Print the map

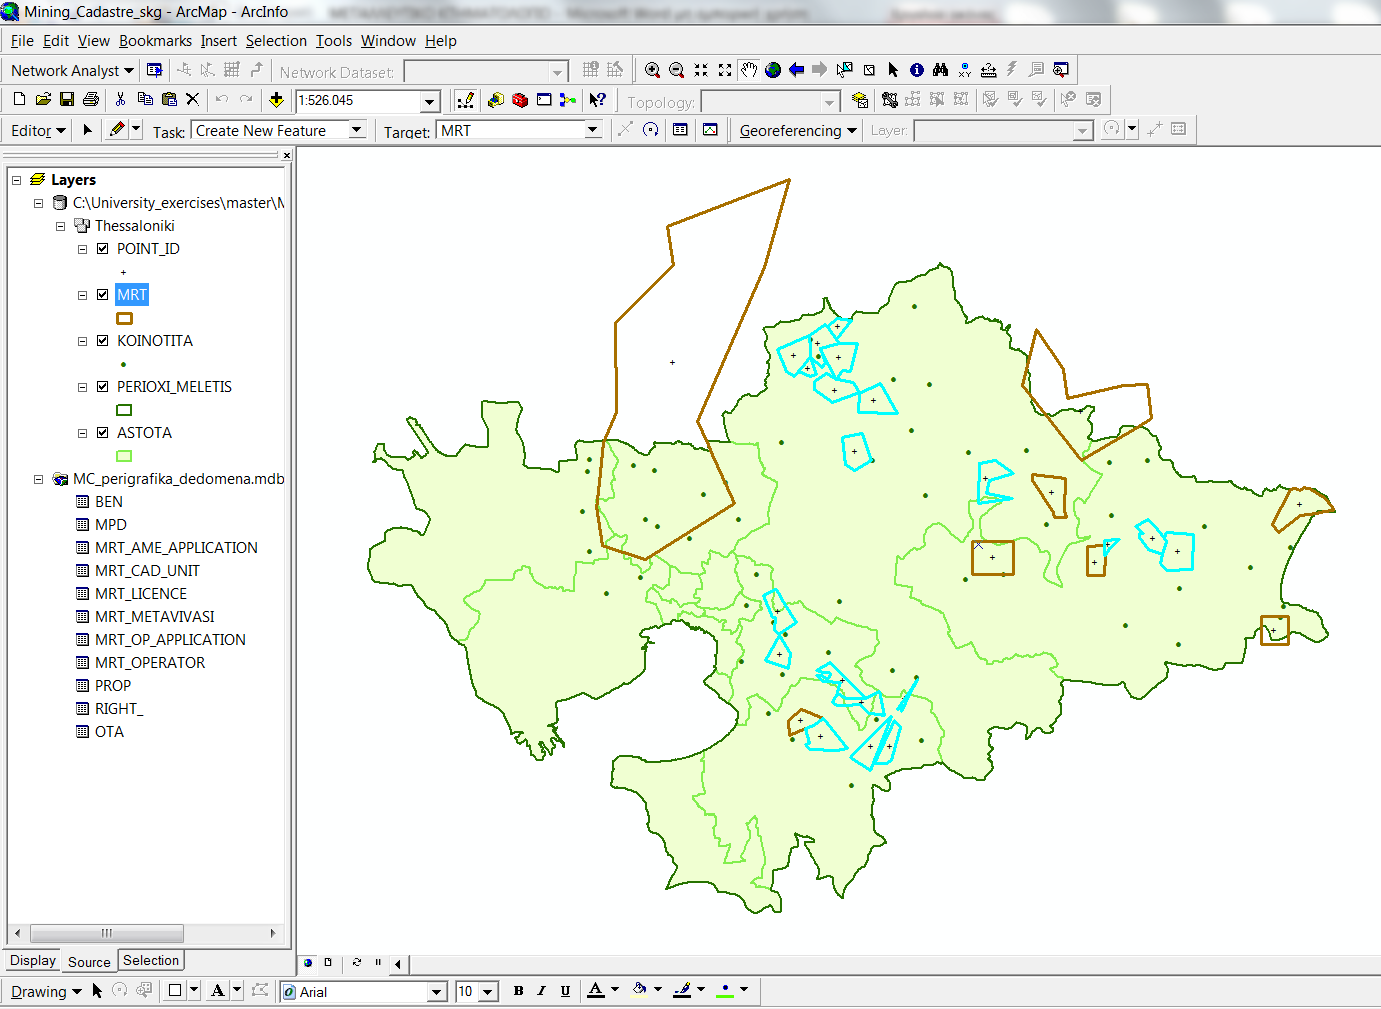click(91, 100)
